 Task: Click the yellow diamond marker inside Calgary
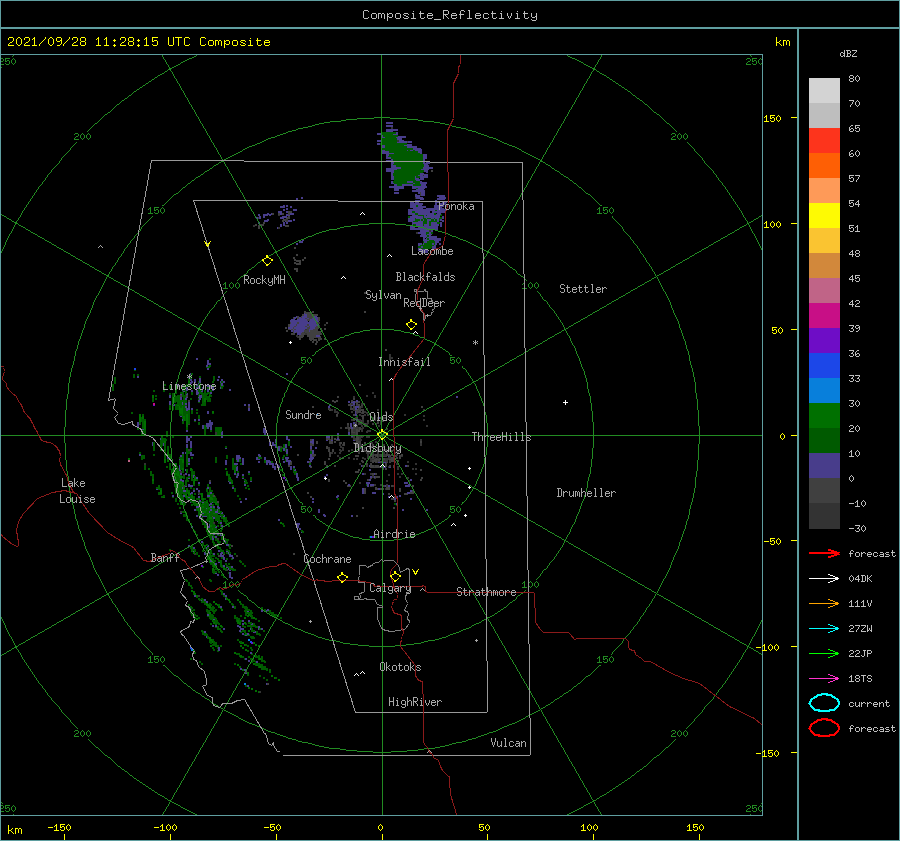[395, 576]
